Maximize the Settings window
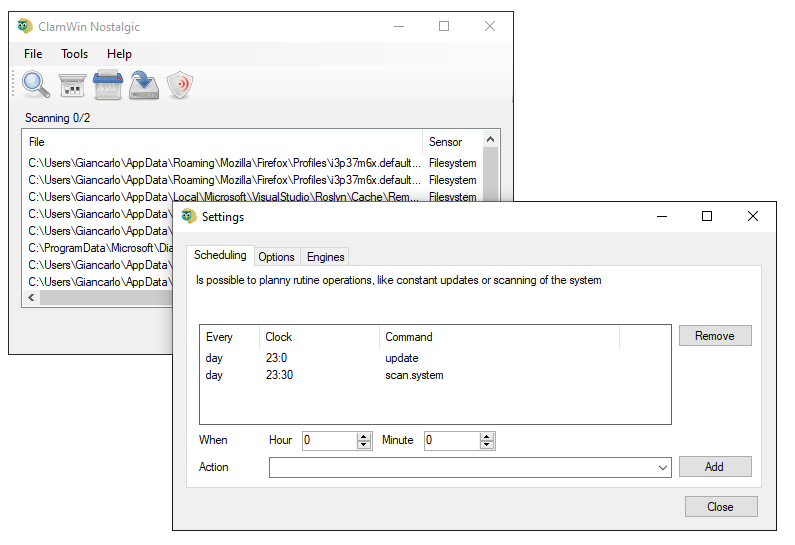Image resolution: width=795 pixels, height=545 pixels. (x=707, y=216)
